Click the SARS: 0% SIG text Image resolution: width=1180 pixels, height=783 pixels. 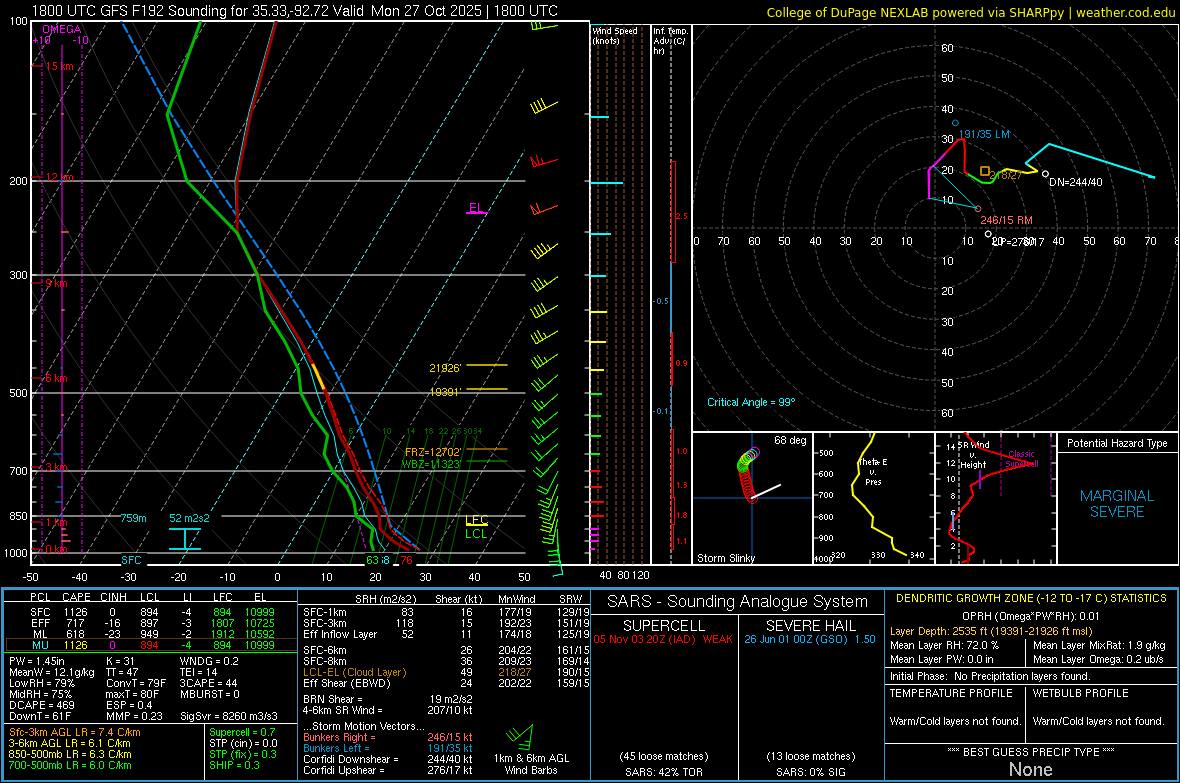(810, 772)
